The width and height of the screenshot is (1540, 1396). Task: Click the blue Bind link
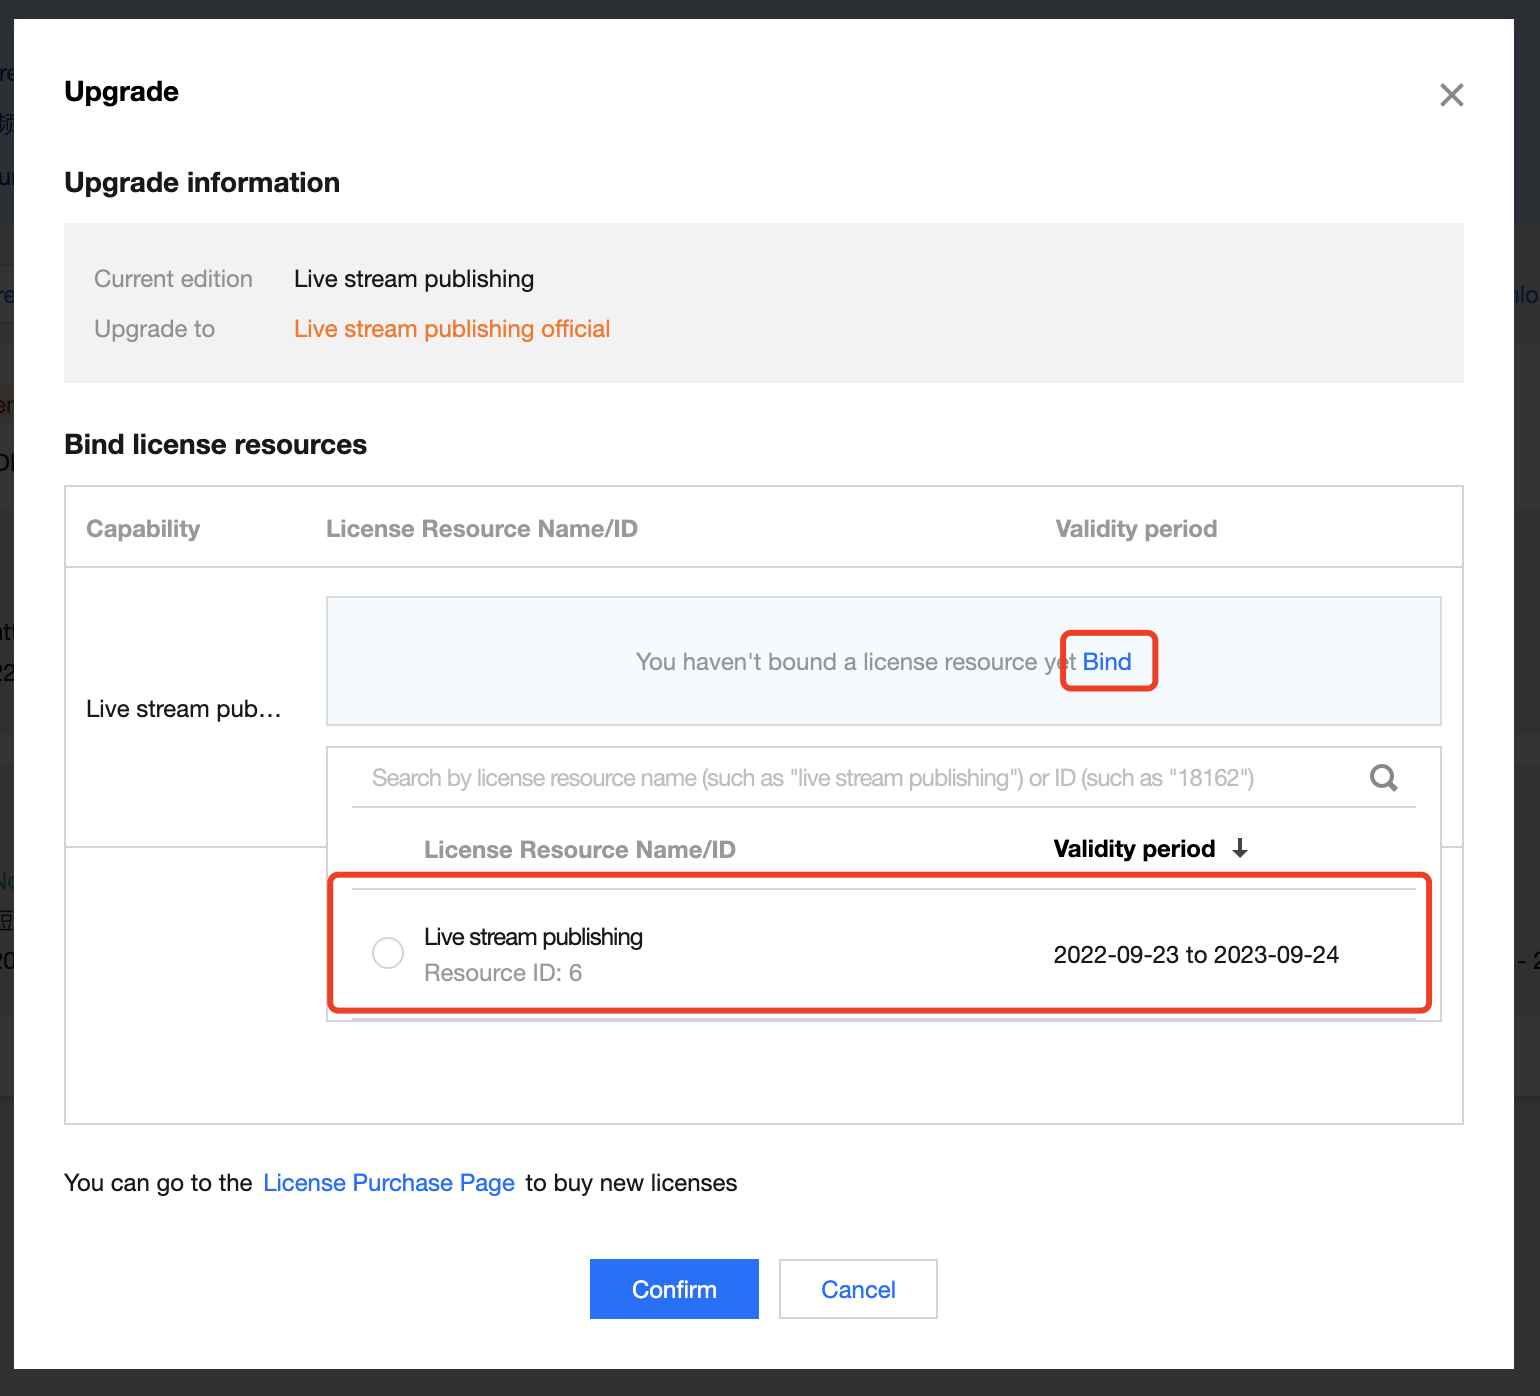click(x=1107, y=662)
